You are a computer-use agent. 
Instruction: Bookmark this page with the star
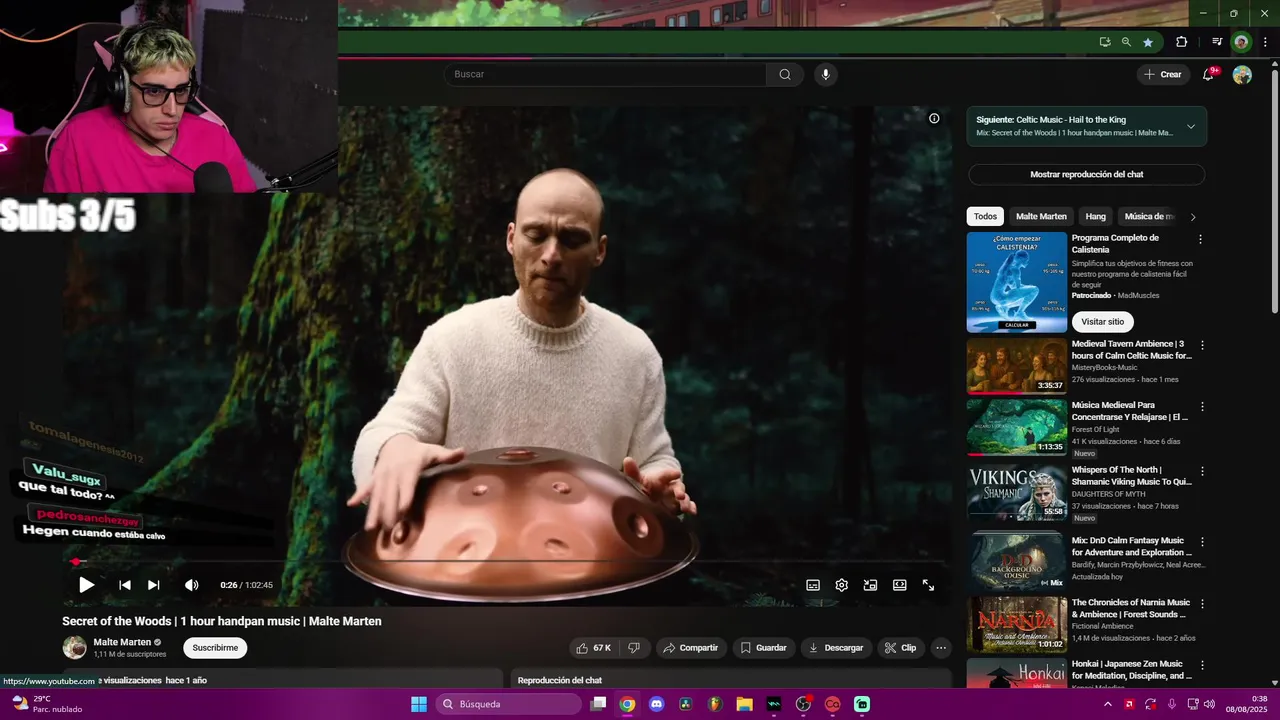[x=1148, y=42]
